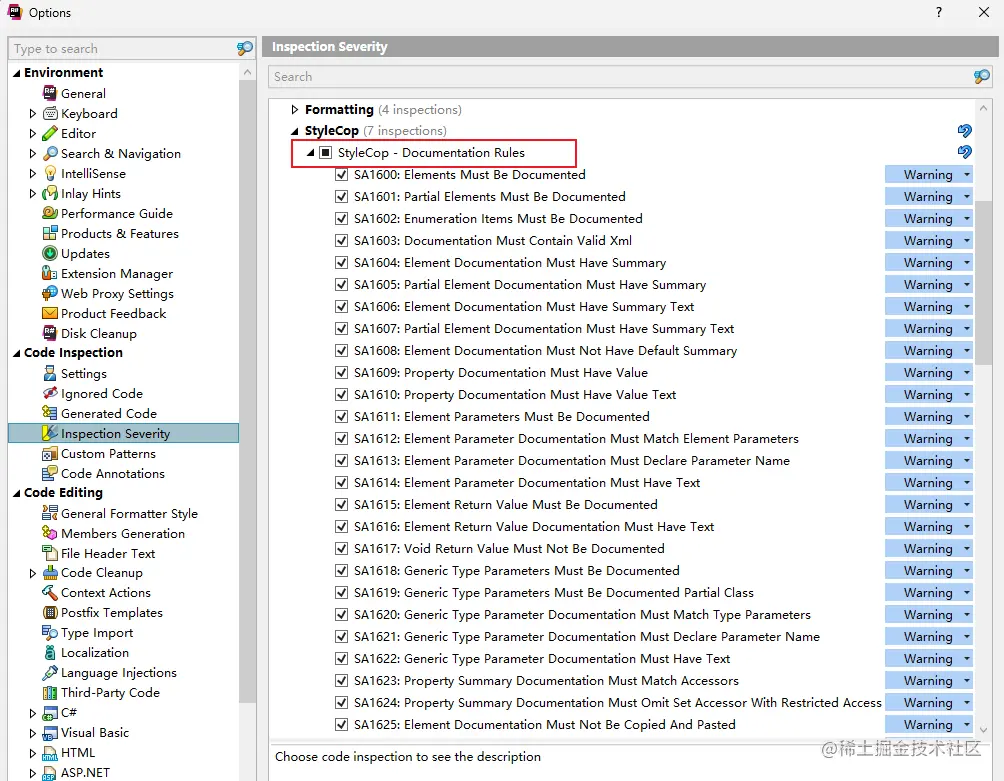Click the Updates green icon
This screenshot has width=1004, height=781.
pyautogui.click(x=49, y=253)
